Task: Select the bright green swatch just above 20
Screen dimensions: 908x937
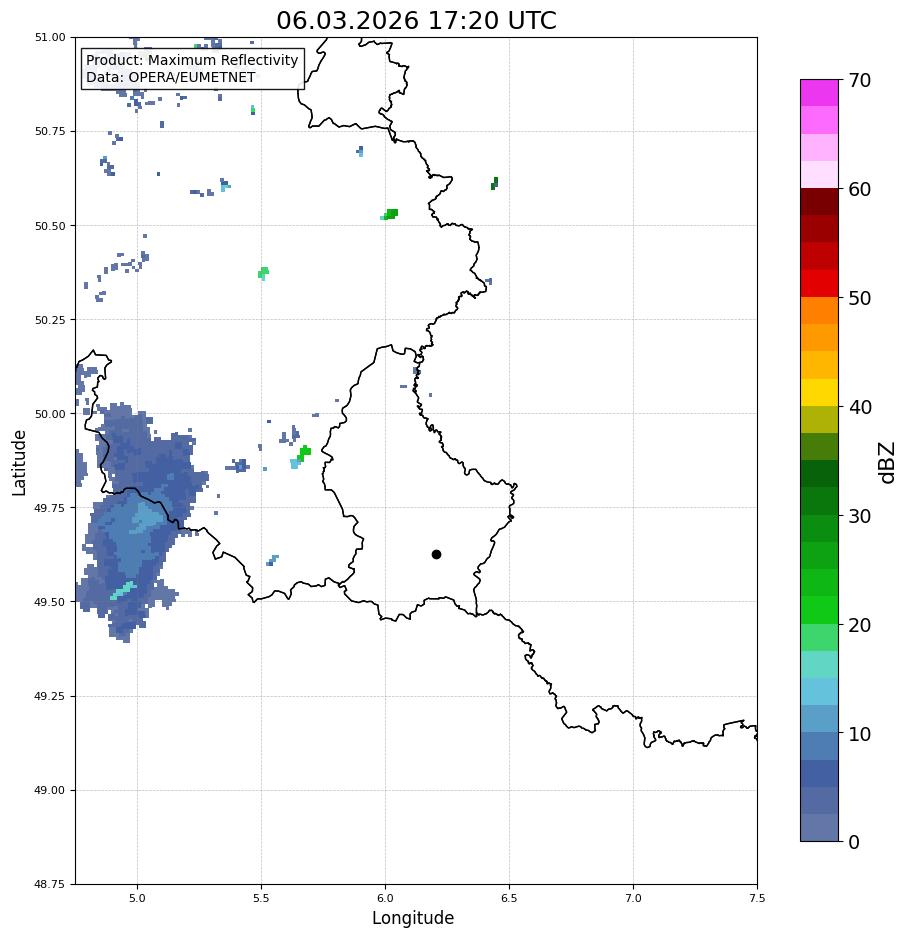Action: click(820, 610)
